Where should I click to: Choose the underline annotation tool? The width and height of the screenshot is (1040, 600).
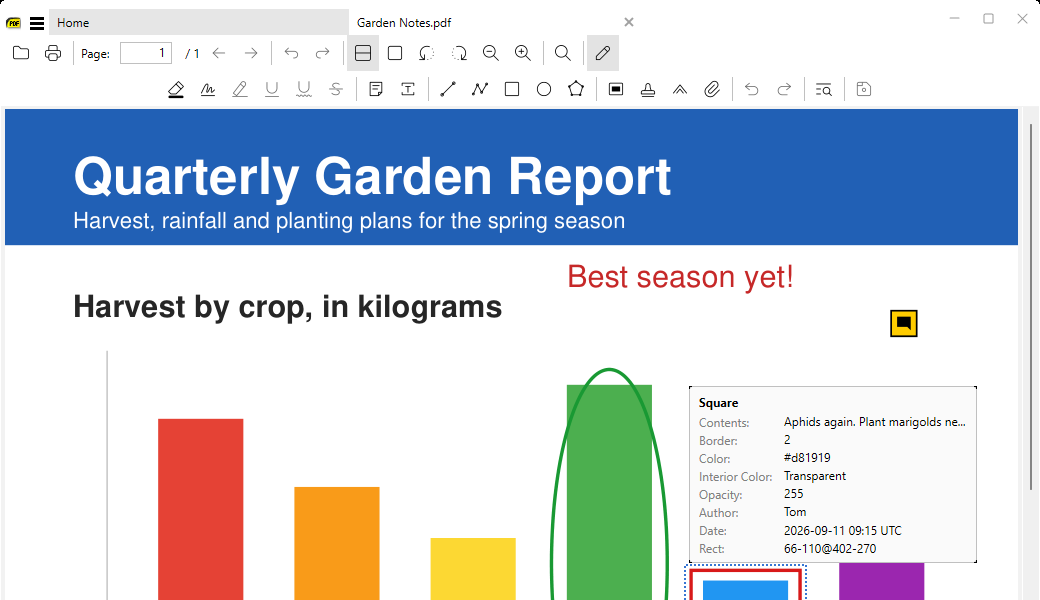pos(272,90)
